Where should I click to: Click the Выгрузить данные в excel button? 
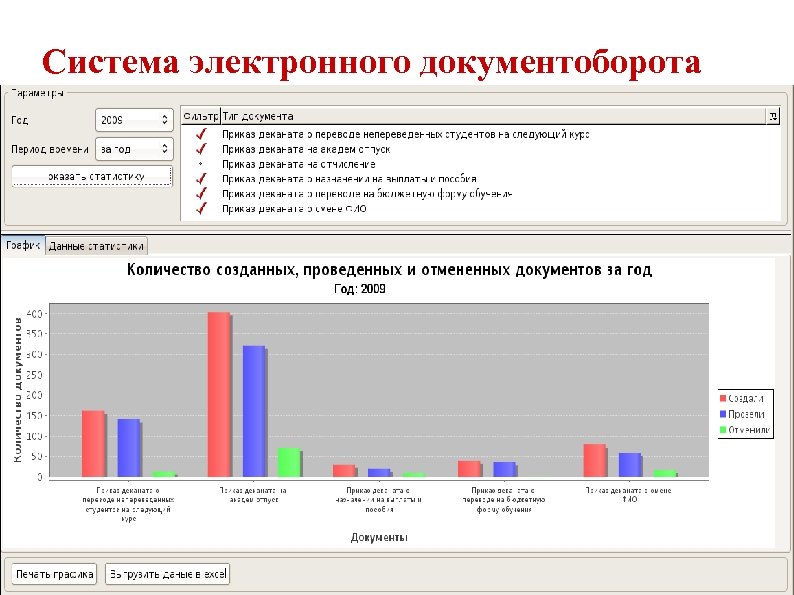[x=168, y=574]
